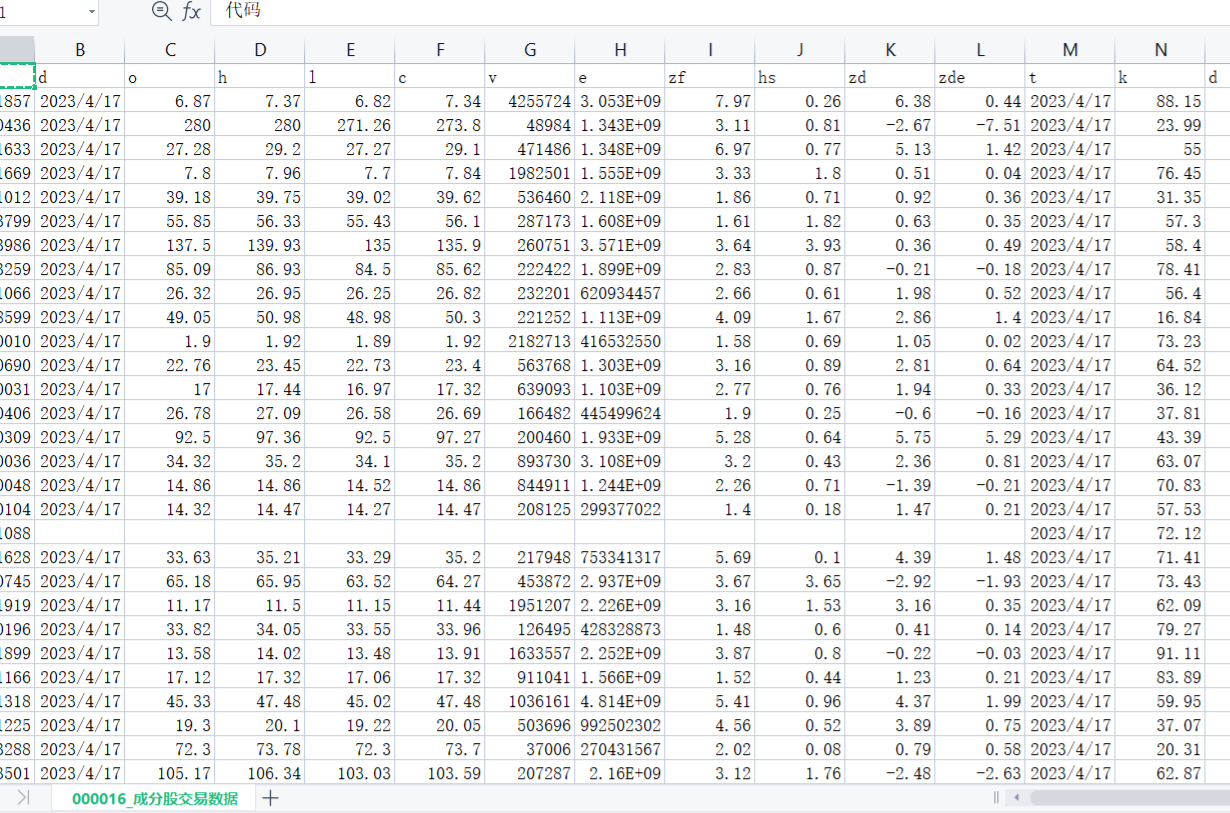Open the fx insert function dialog
The width and height of the screenshot is (1230, 813).
(x=191, y=11)
